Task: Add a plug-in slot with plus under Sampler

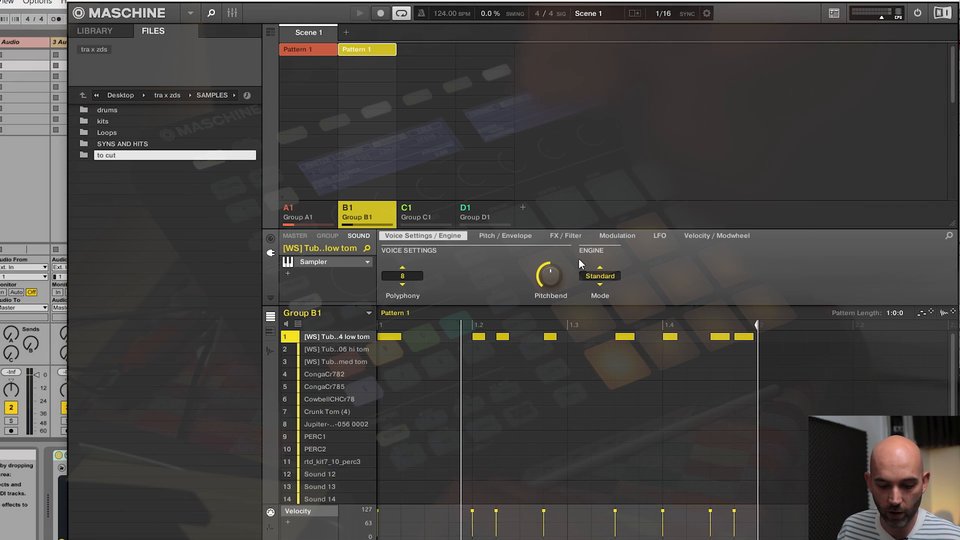Action: [288, 273]
